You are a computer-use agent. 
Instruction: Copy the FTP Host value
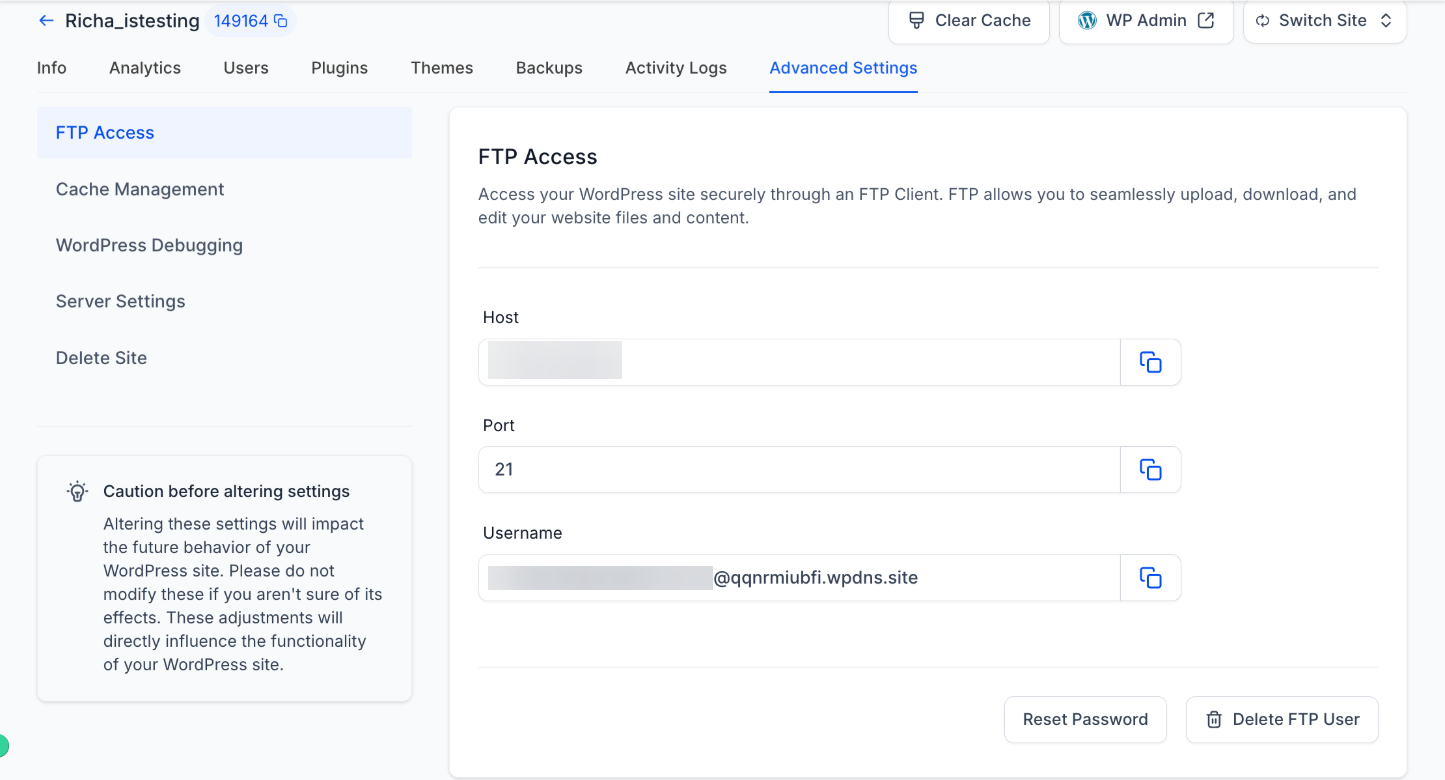click(x=1150, y=362)
